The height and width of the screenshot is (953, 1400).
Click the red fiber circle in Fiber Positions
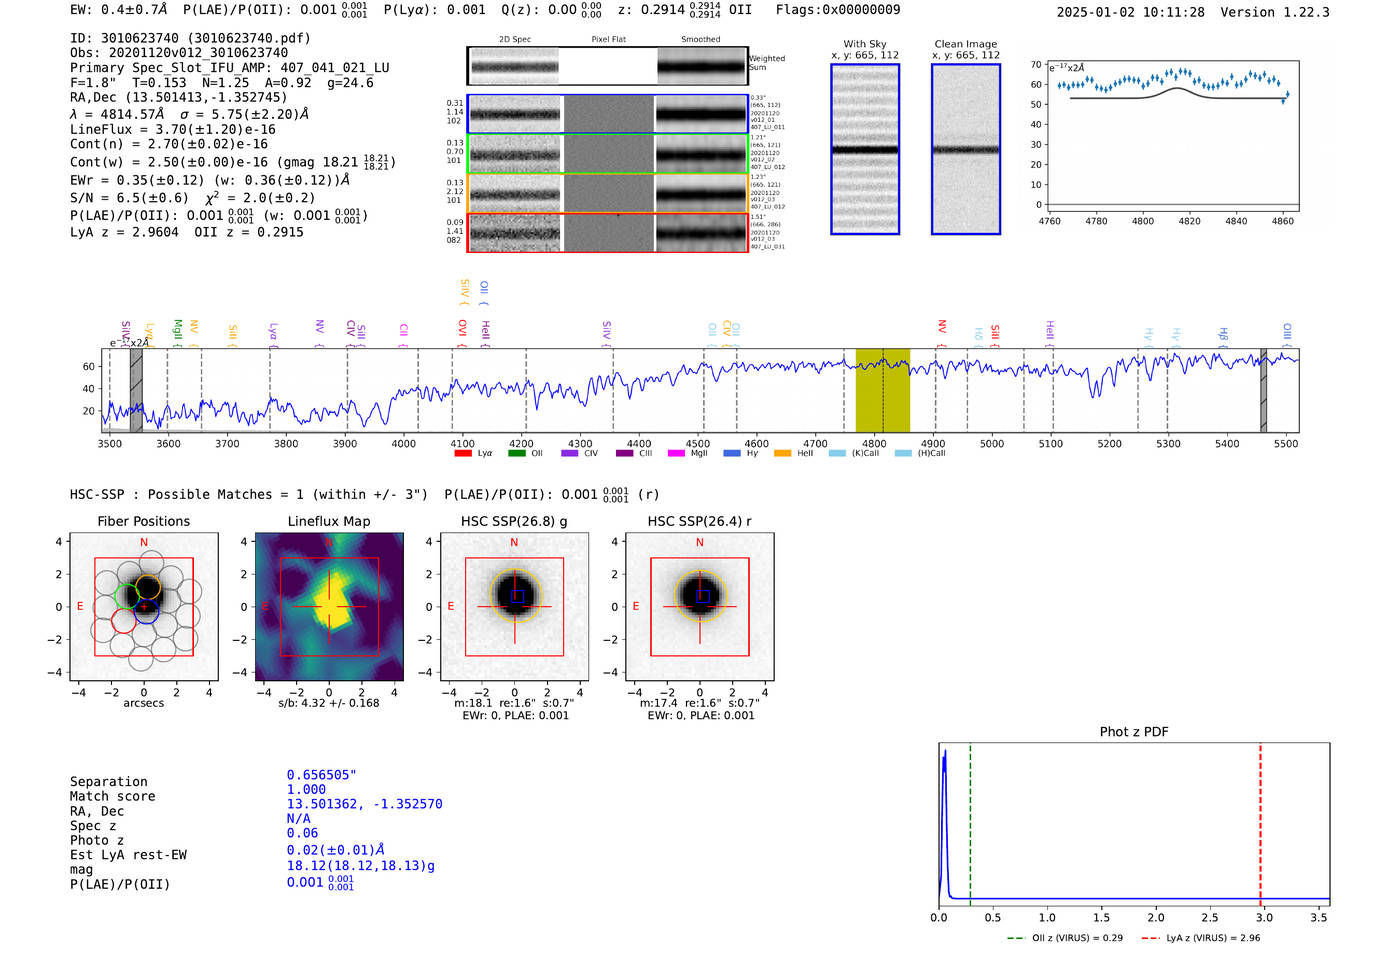tap(124, 620)
